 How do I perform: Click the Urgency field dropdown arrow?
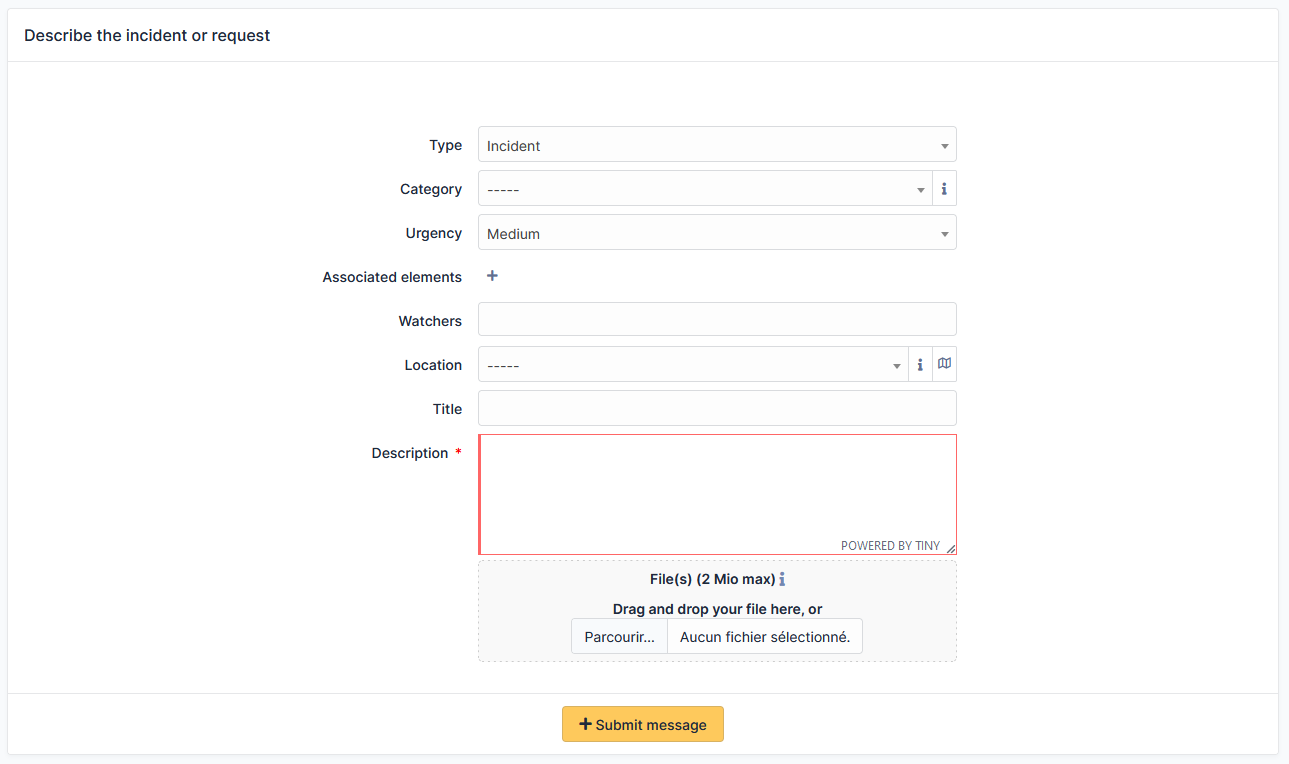pyautogui.click(x=944, y=232)
